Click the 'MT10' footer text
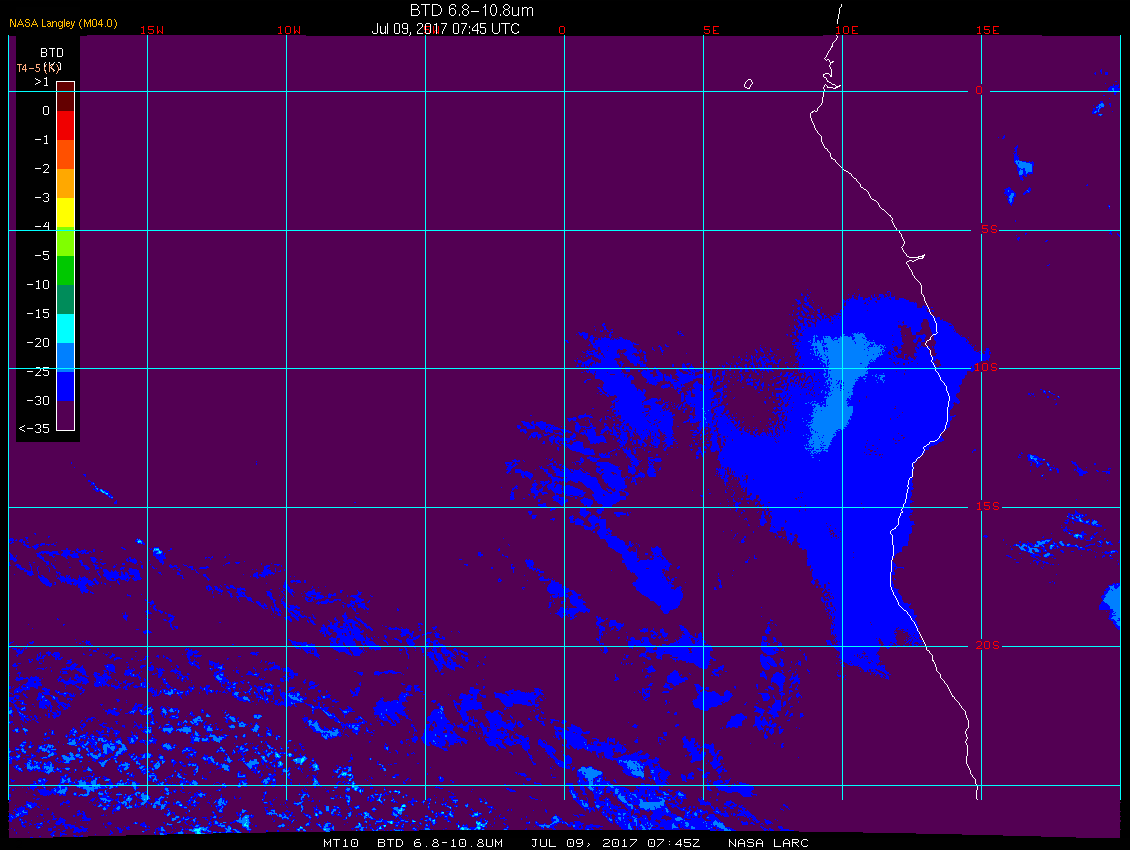 [x=341, y=843]
